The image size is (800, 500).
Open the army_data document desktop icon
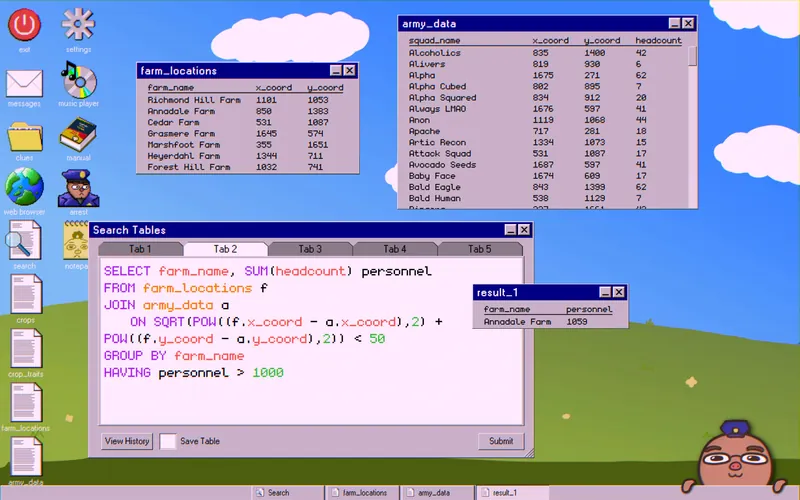click(x=26, y=457)
